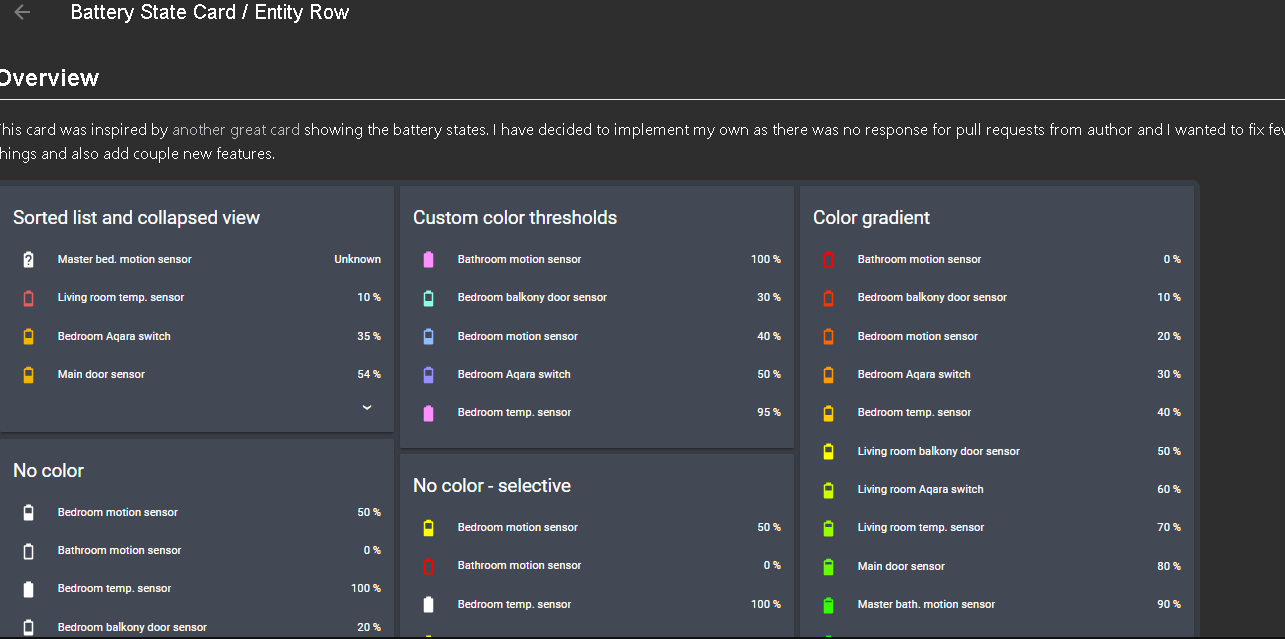
Task: Click the yellow battery icon for Bedroom Aqara switch
Action: click(x=28, y=335)
